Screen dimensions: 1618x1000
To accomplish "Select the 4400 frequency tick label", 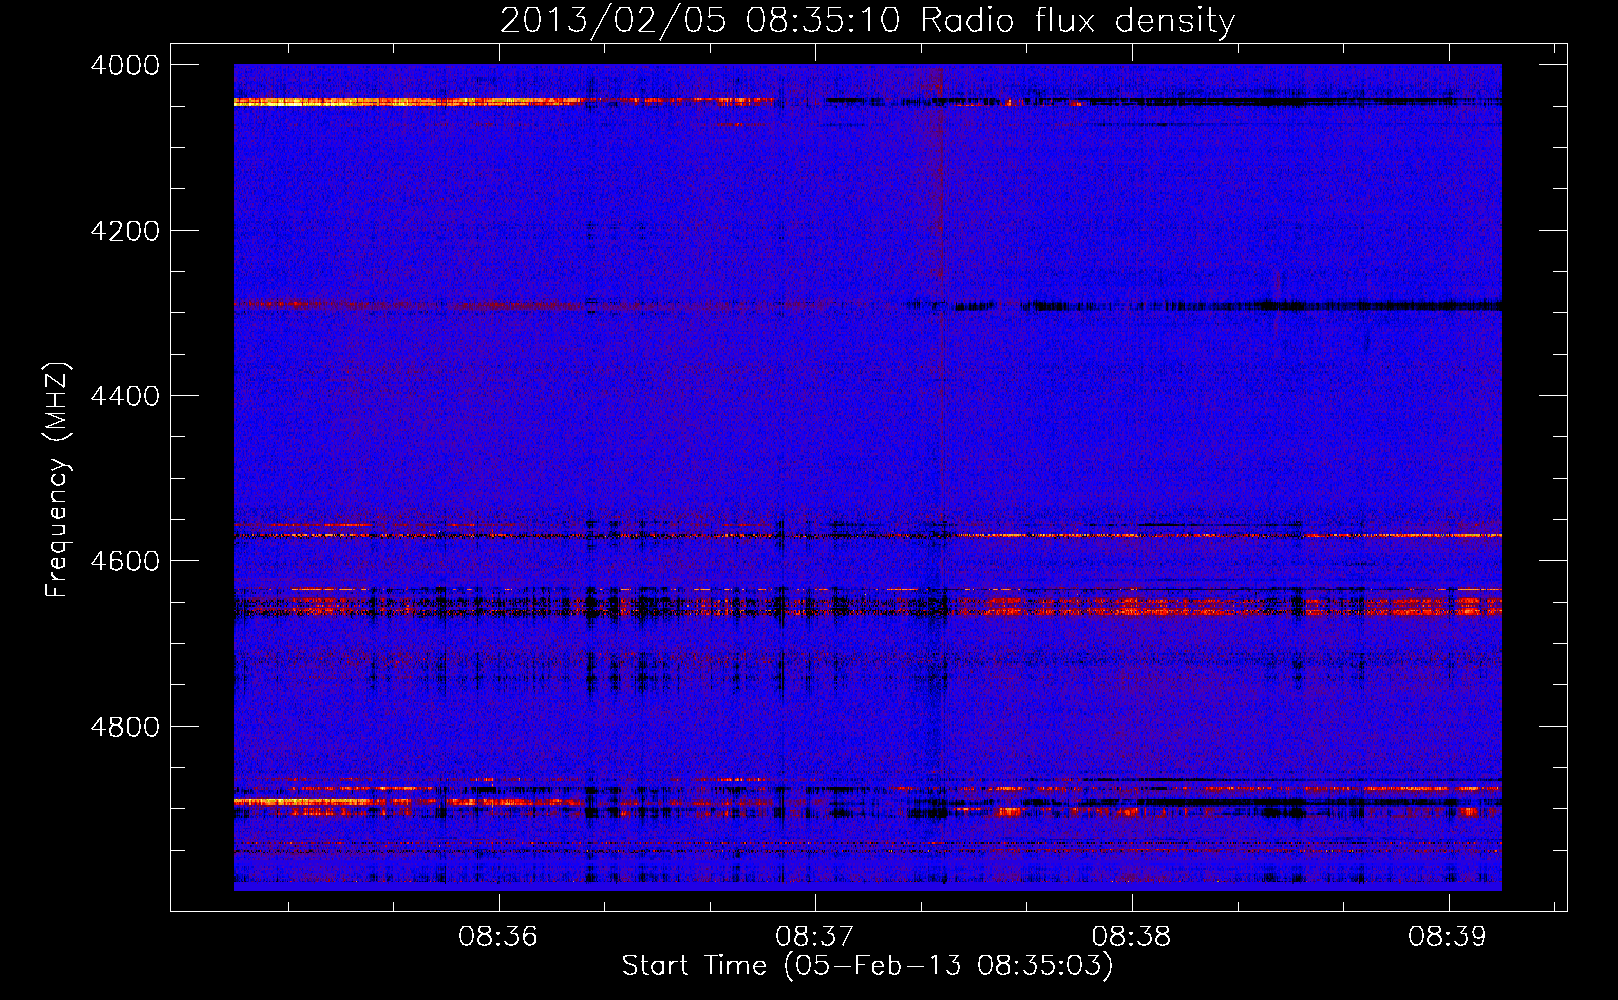I will click(125, 396).
